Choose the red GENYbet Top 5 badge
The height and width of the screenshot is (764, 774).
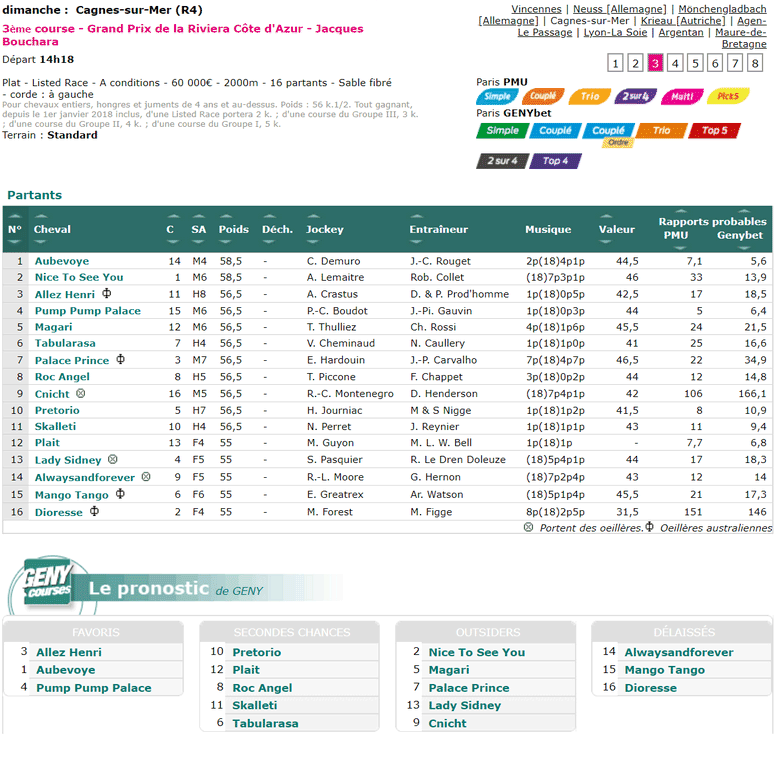[x=714, y=131]
